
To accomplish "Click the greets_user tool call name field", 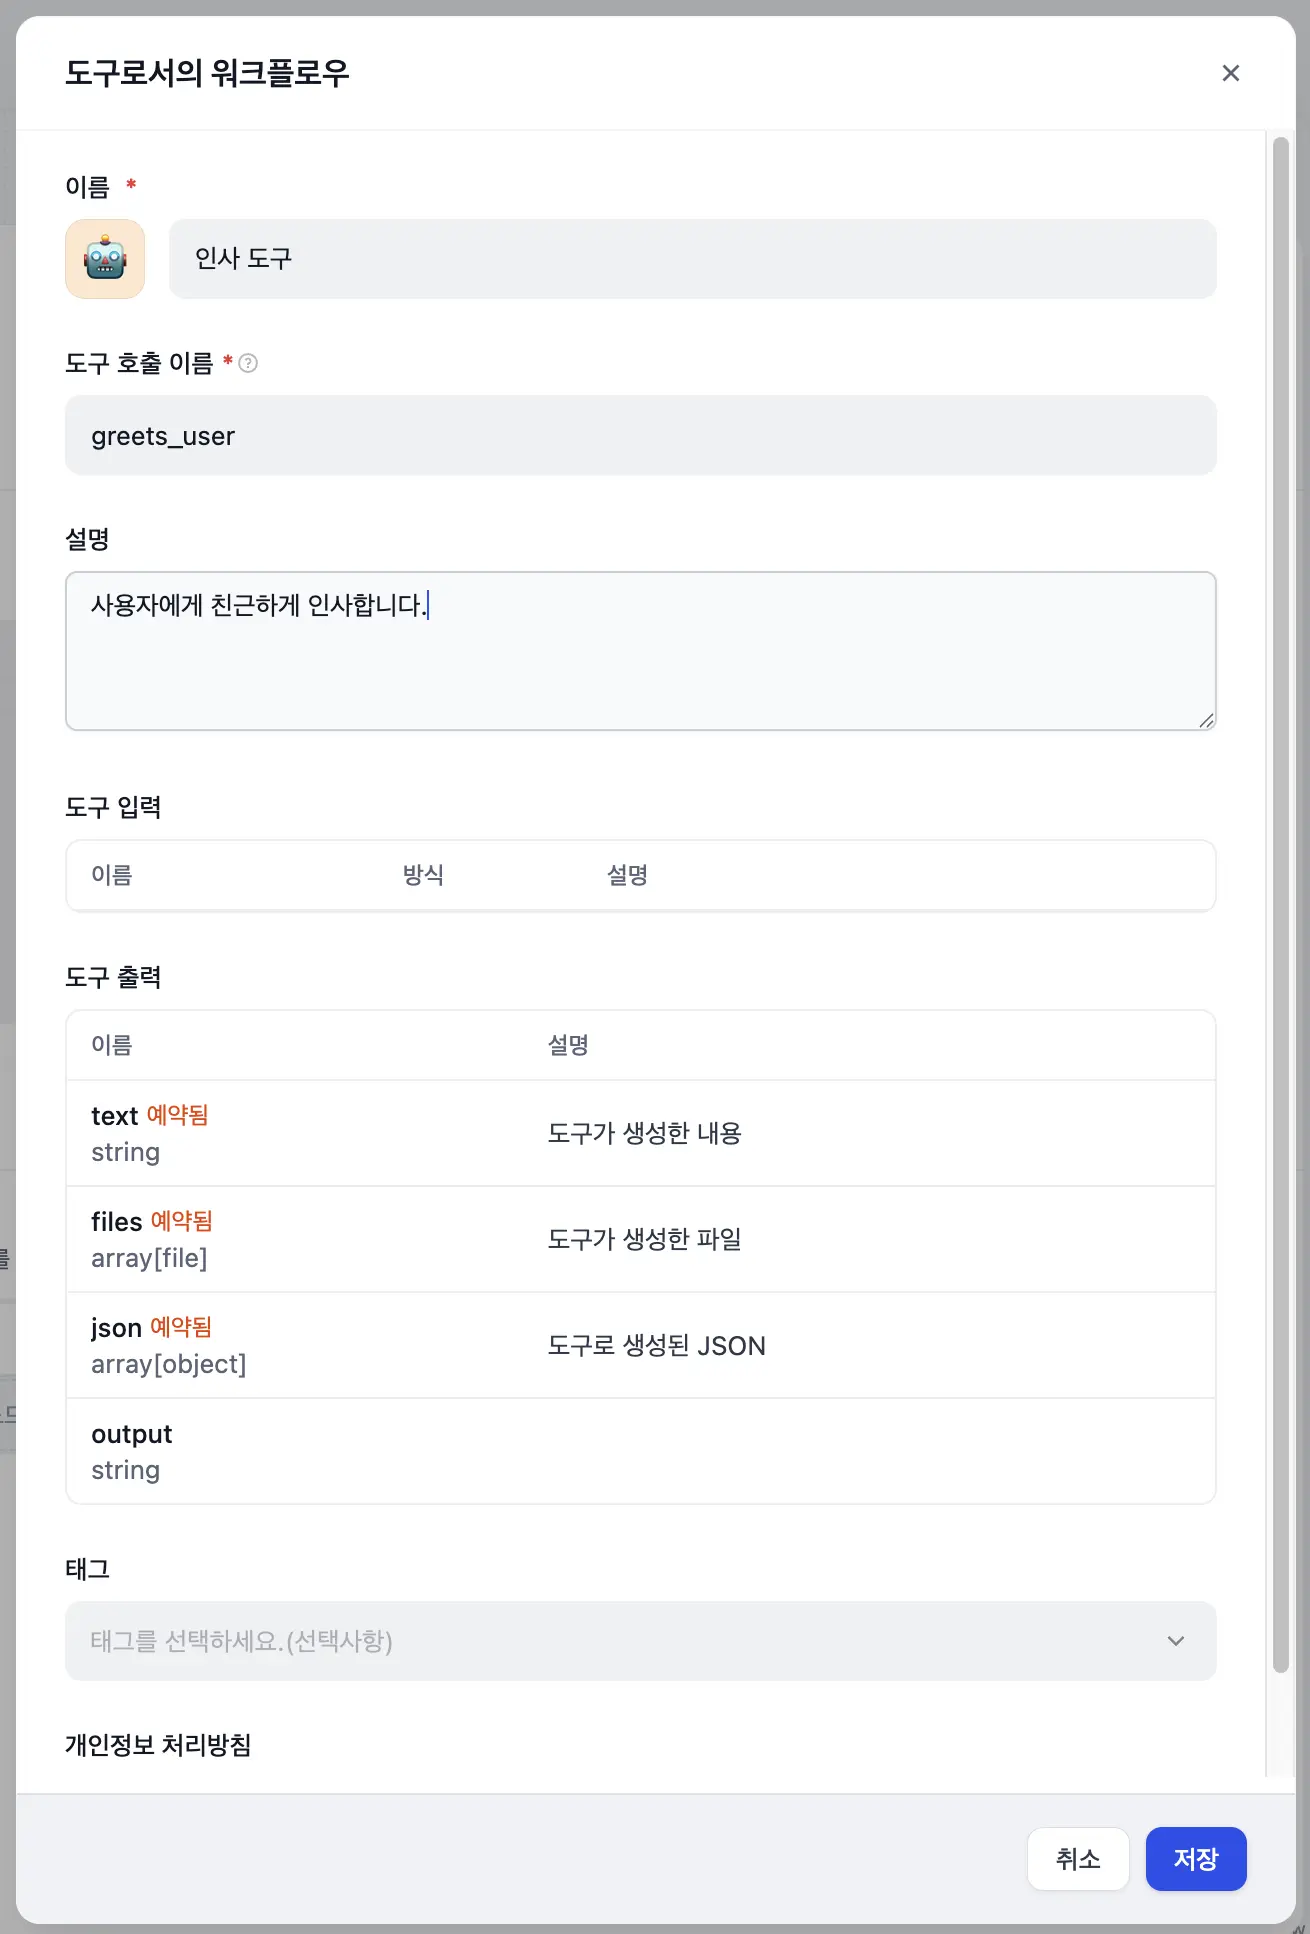I will coord(640,436).
